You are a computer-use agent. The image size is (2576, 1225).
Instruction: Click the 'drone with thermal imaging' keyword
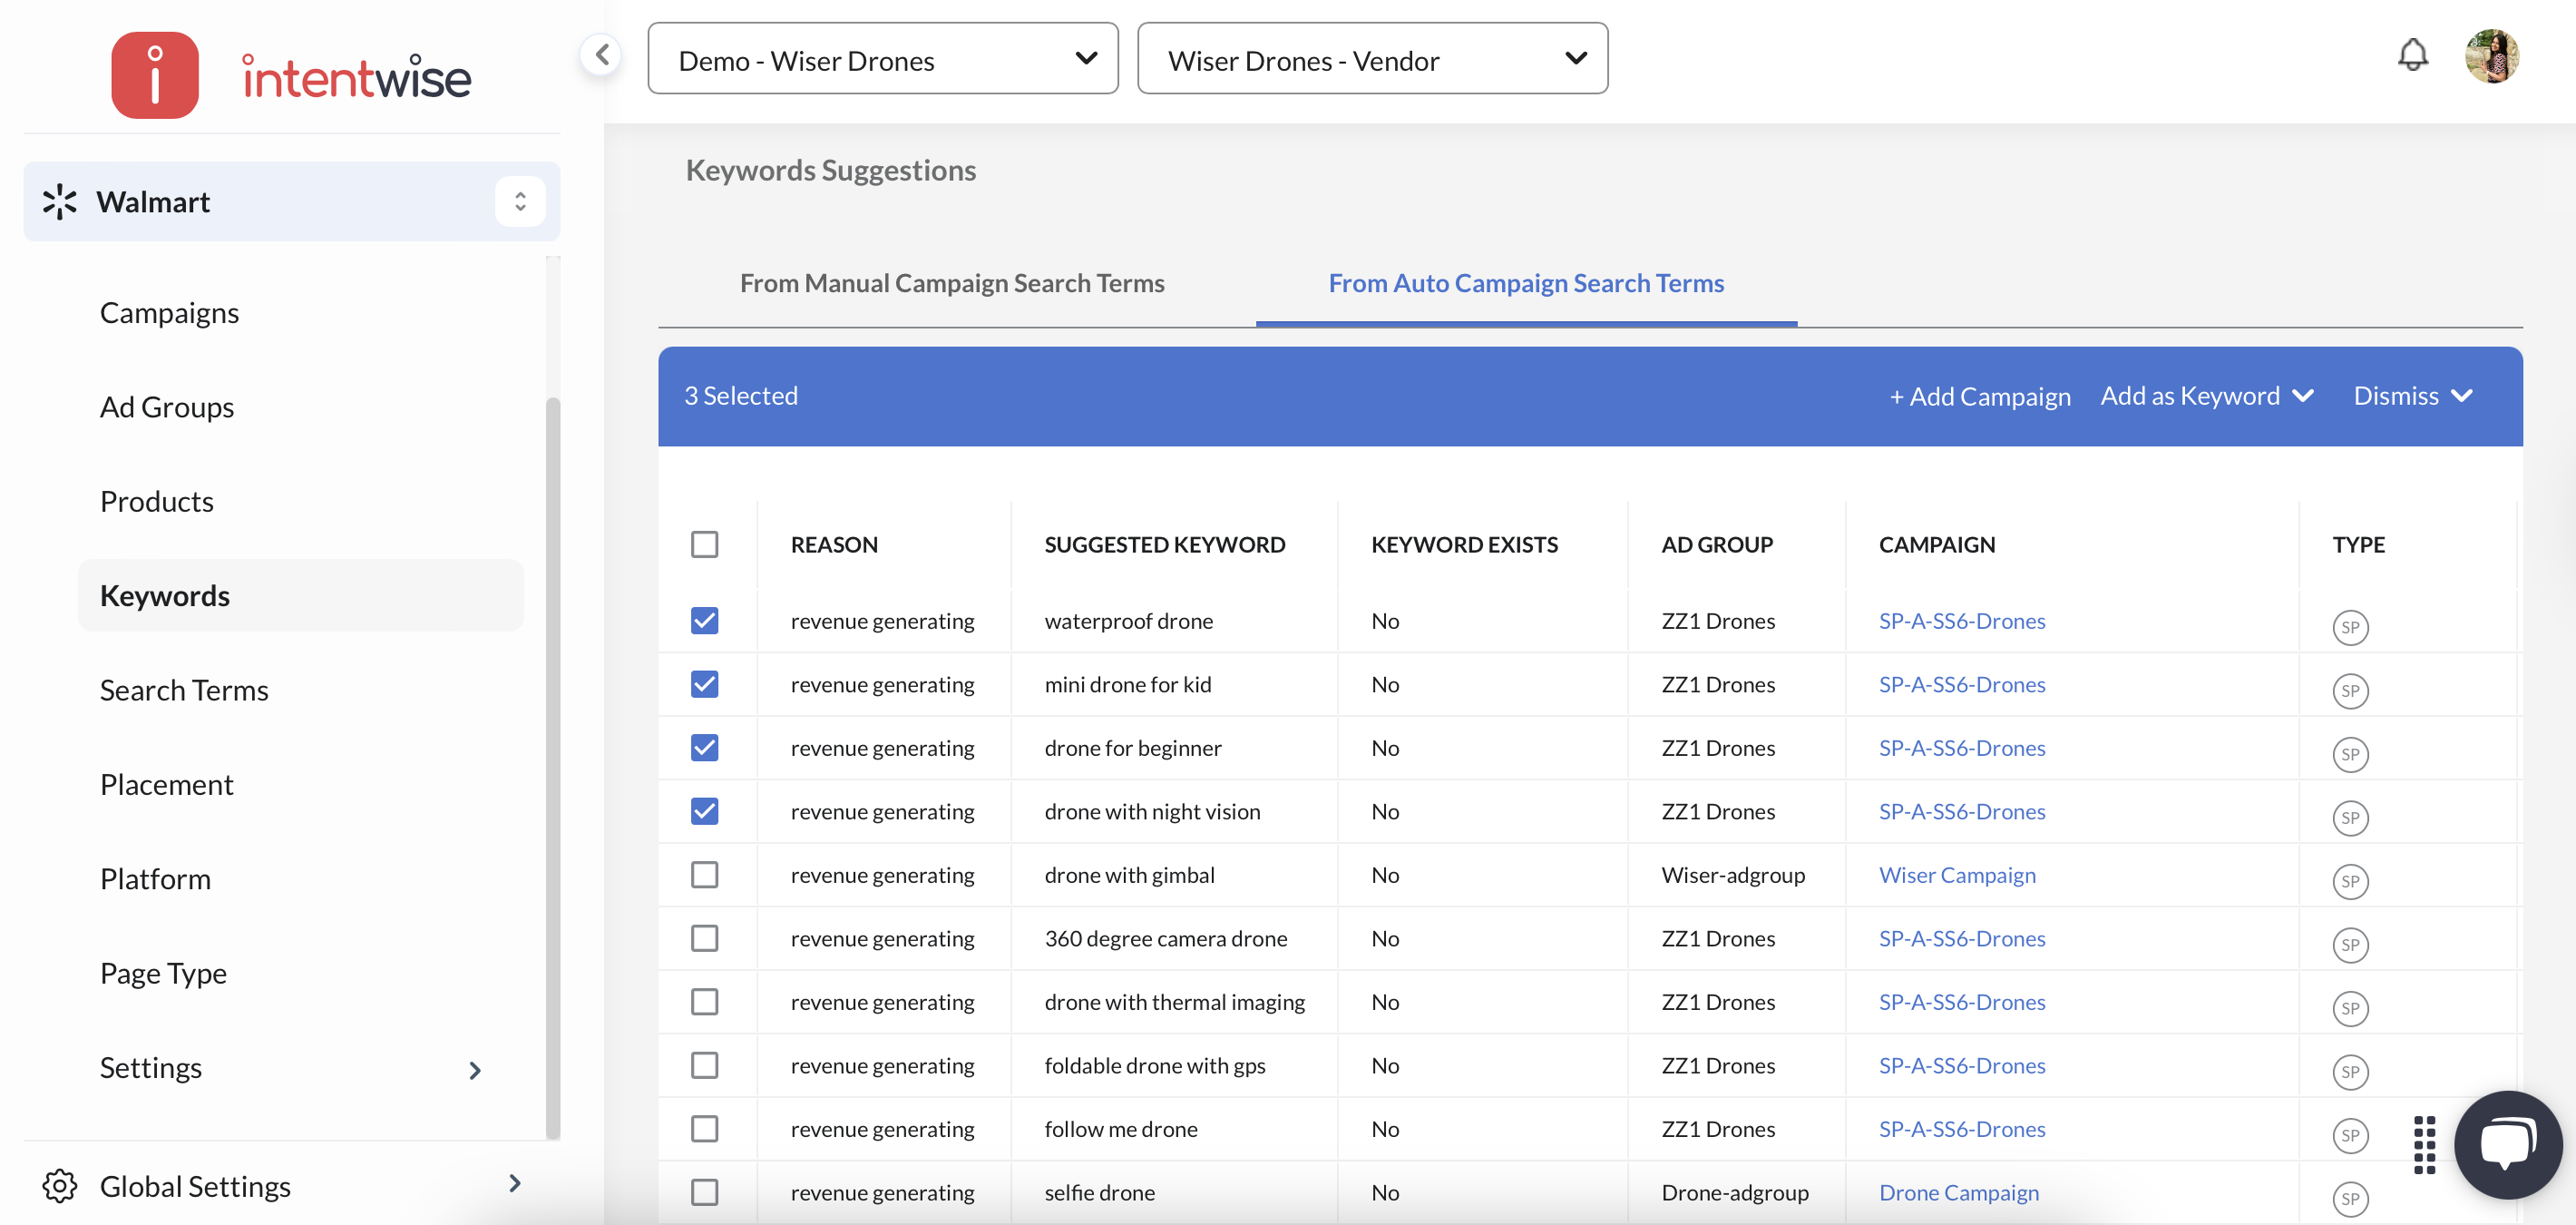1174,1001
